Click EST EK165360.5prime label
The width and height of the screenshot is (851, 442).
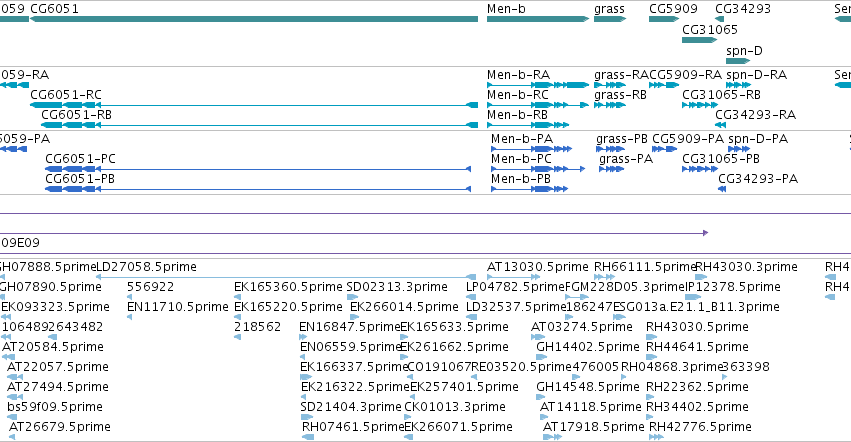coord(288,287)
